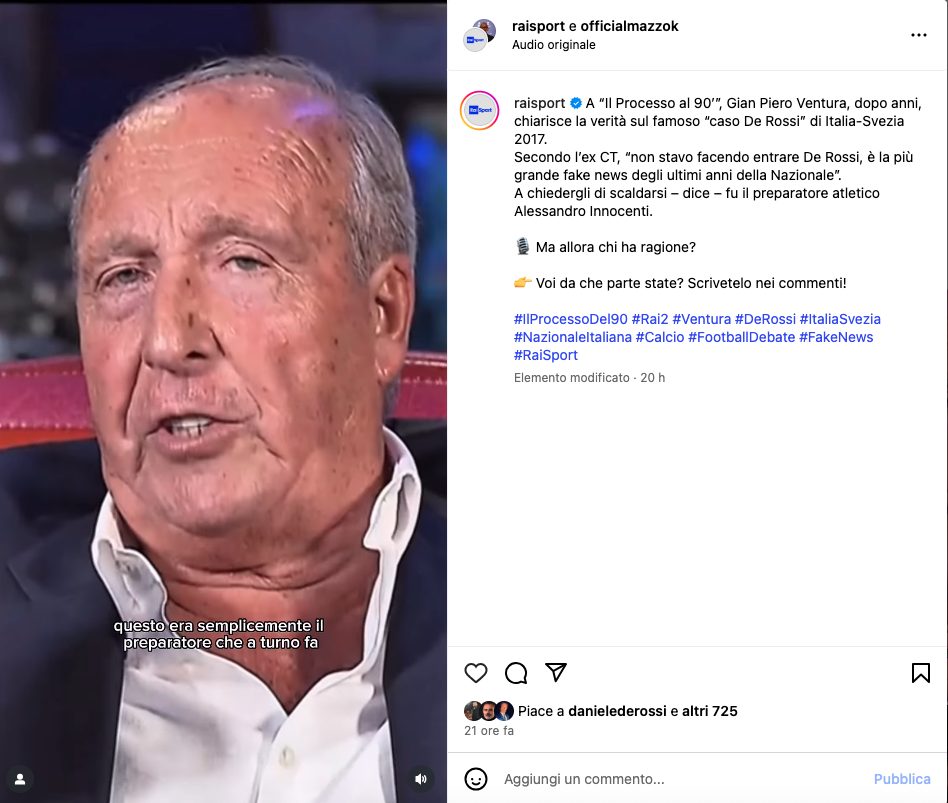Open the three-dot more options menu
The width and height of the screenshot is (948, 803).
click(x=918, y=35)
